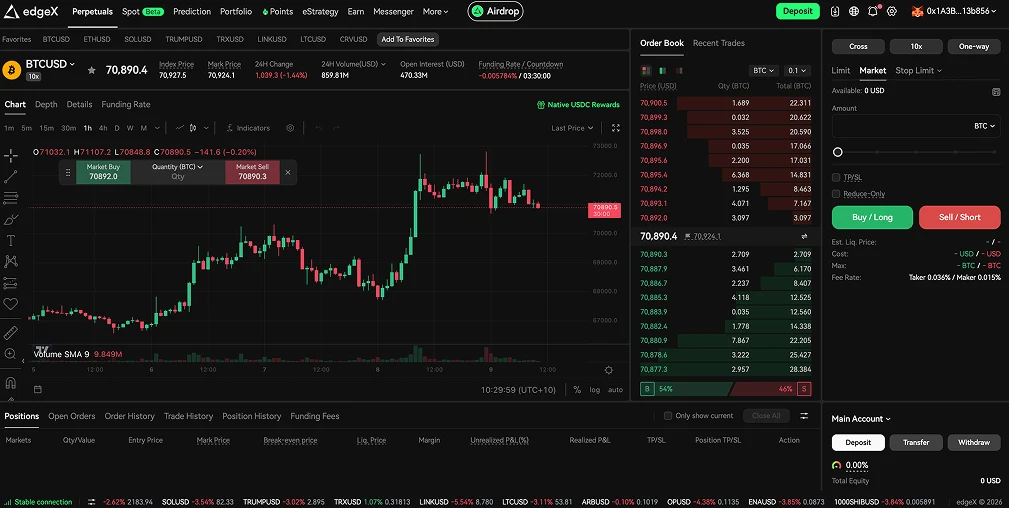The image size is (1009, 508).
Task: Open chart settings gear in toolbar
Action: click(x=290, y=128)
